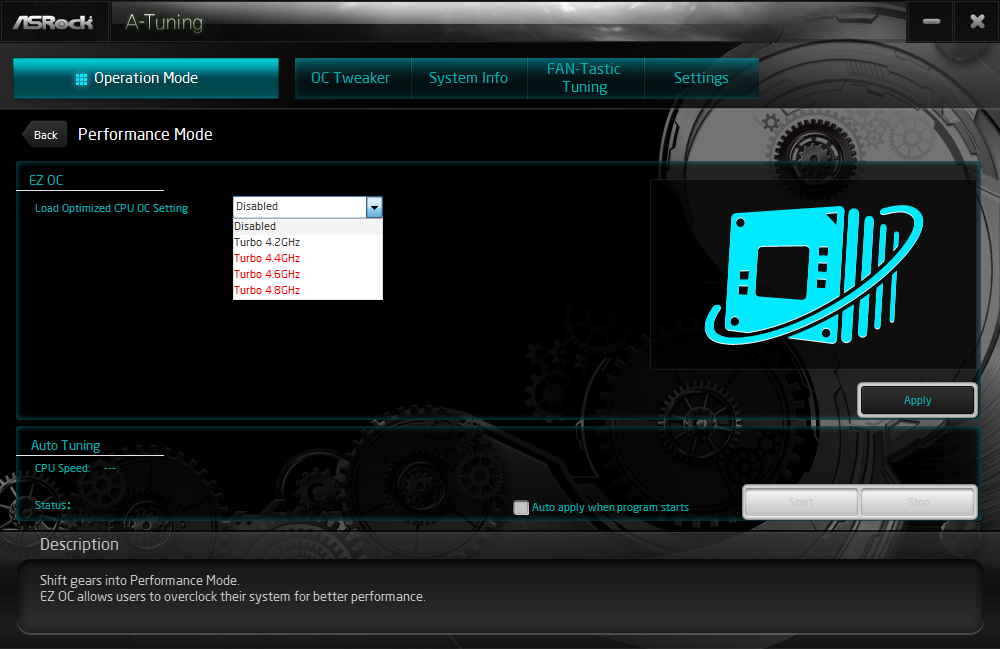The width and height of the screenshot is (1000, 649).
Task: Click the EZ OC section heading
Action: point(46,180)
